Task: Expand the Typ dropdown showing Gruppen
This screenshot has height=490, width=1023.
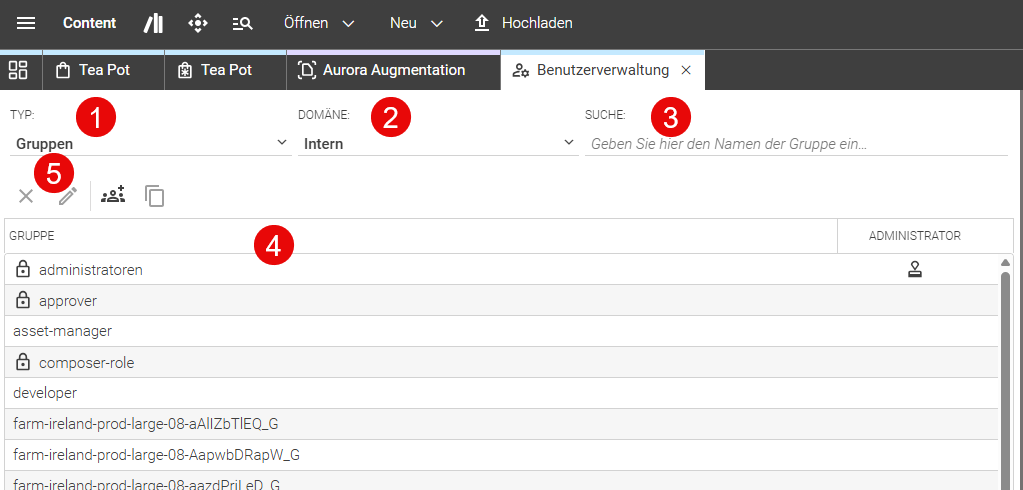Action: click(151, 144)
